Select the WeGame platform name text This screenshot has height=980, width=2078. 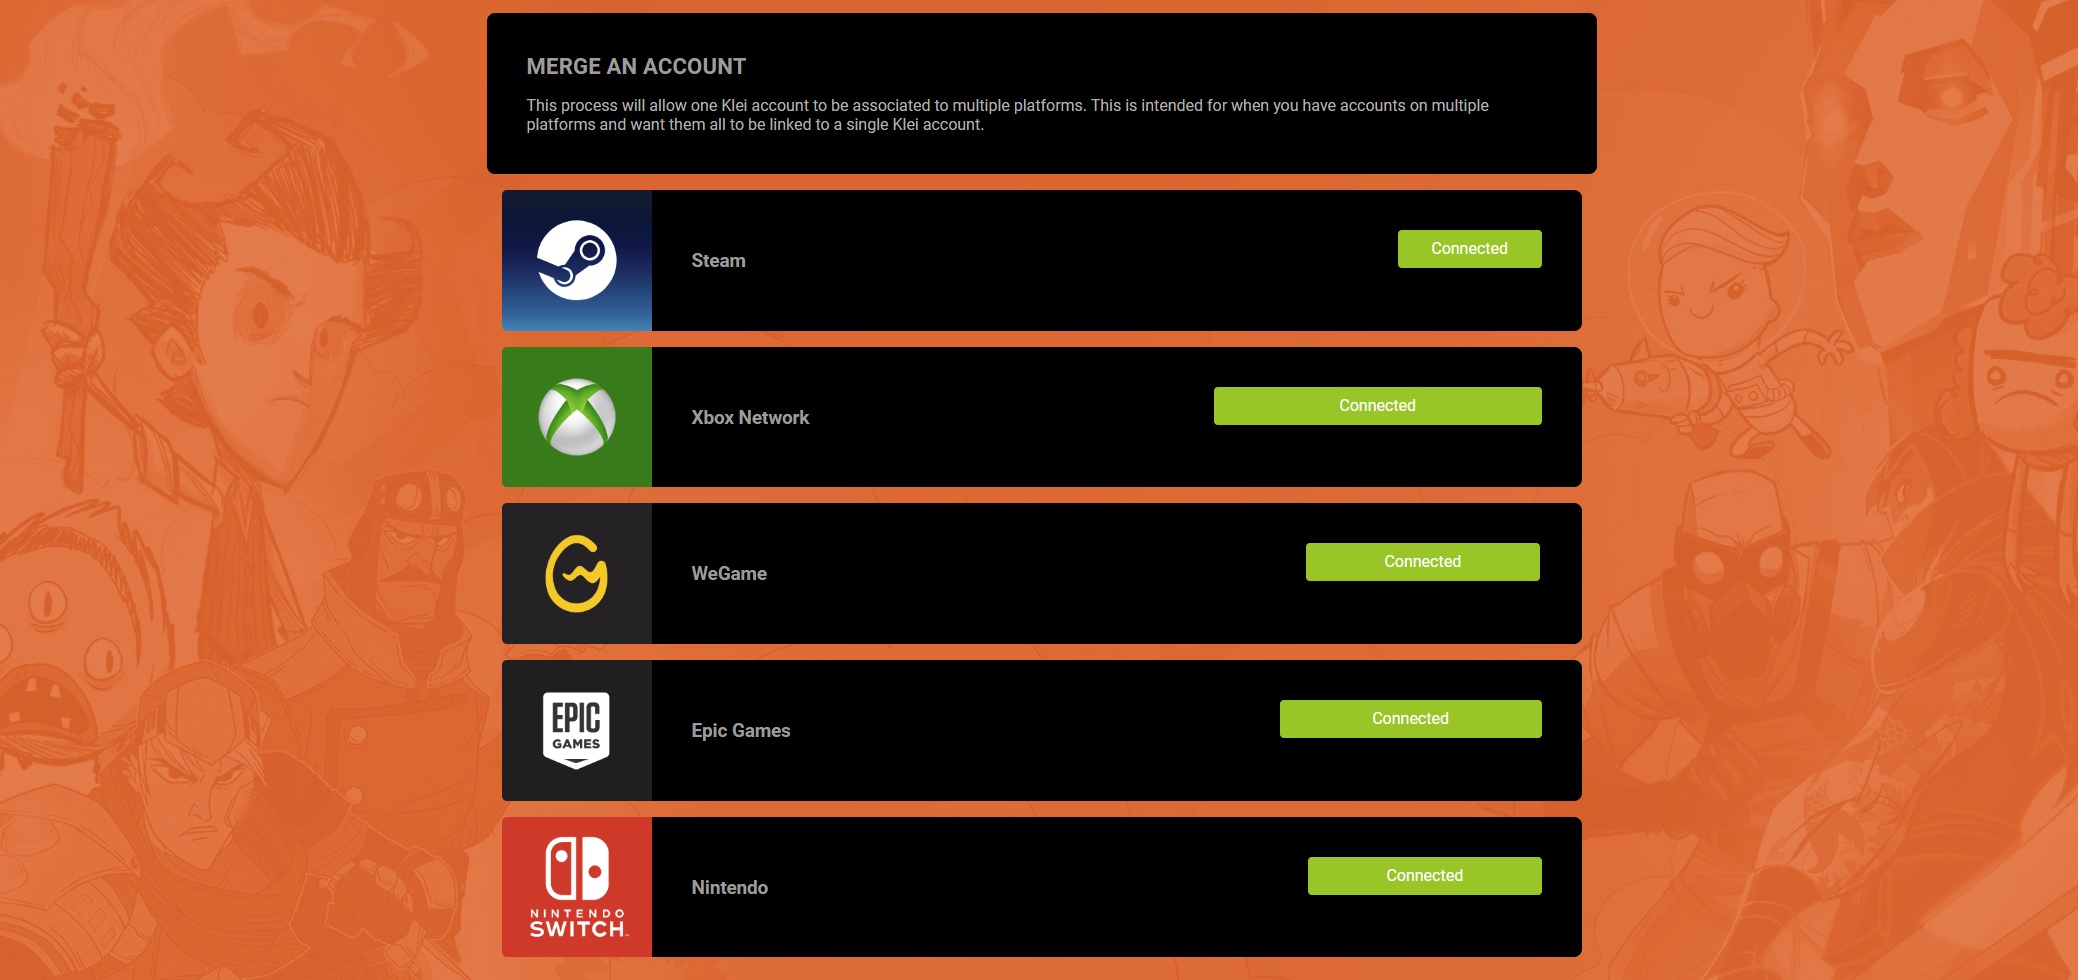point(729,573)
